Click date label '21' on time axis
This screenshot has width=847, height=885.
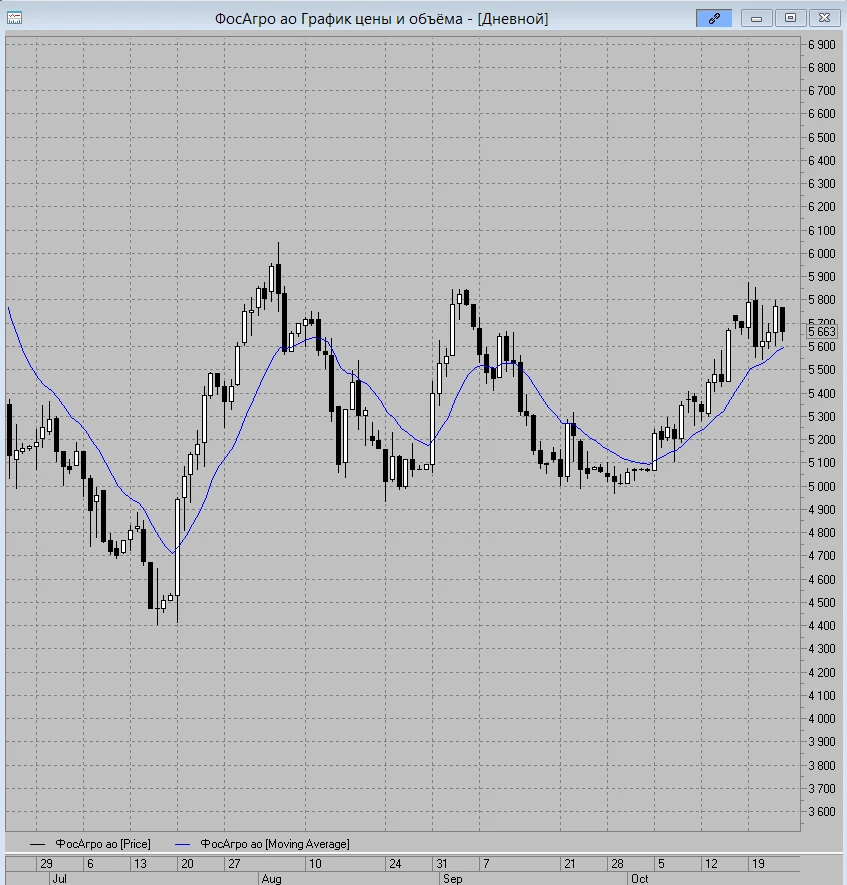click(x=570, y=864)
